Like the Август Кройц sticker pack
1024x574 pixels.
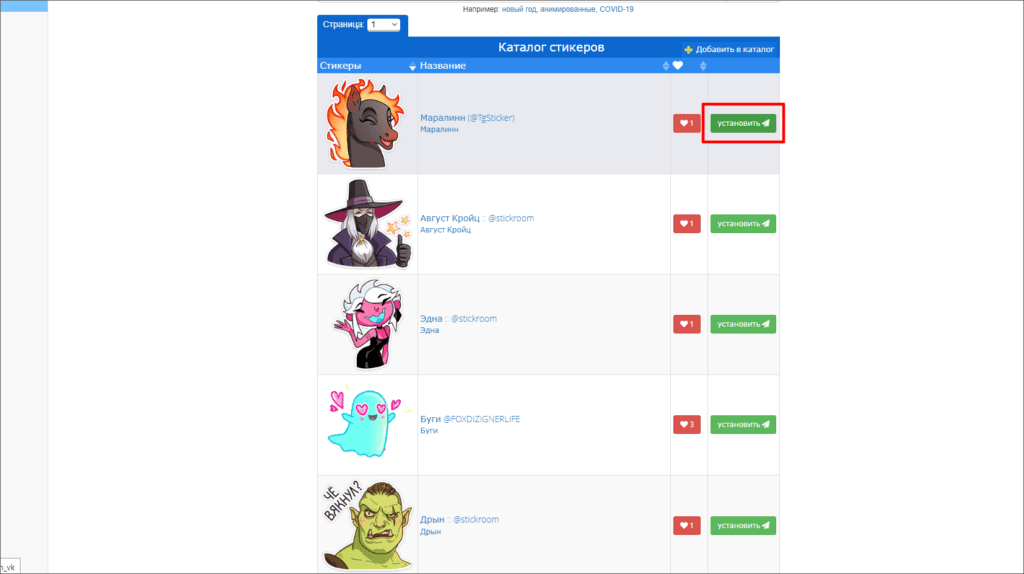coord(686,224)
